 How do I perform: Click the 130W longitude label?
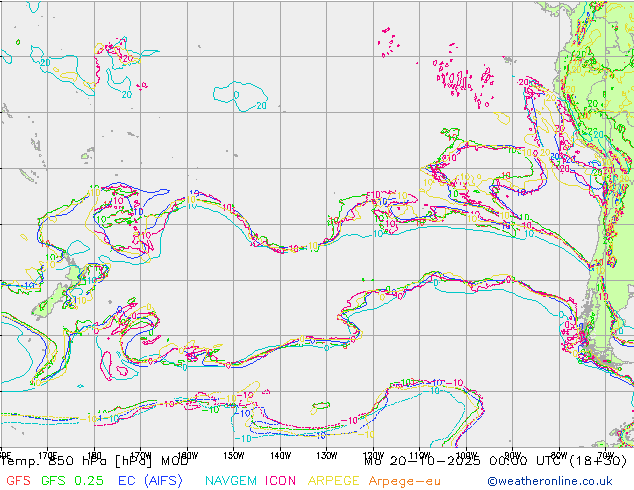(x=327, y=455)
